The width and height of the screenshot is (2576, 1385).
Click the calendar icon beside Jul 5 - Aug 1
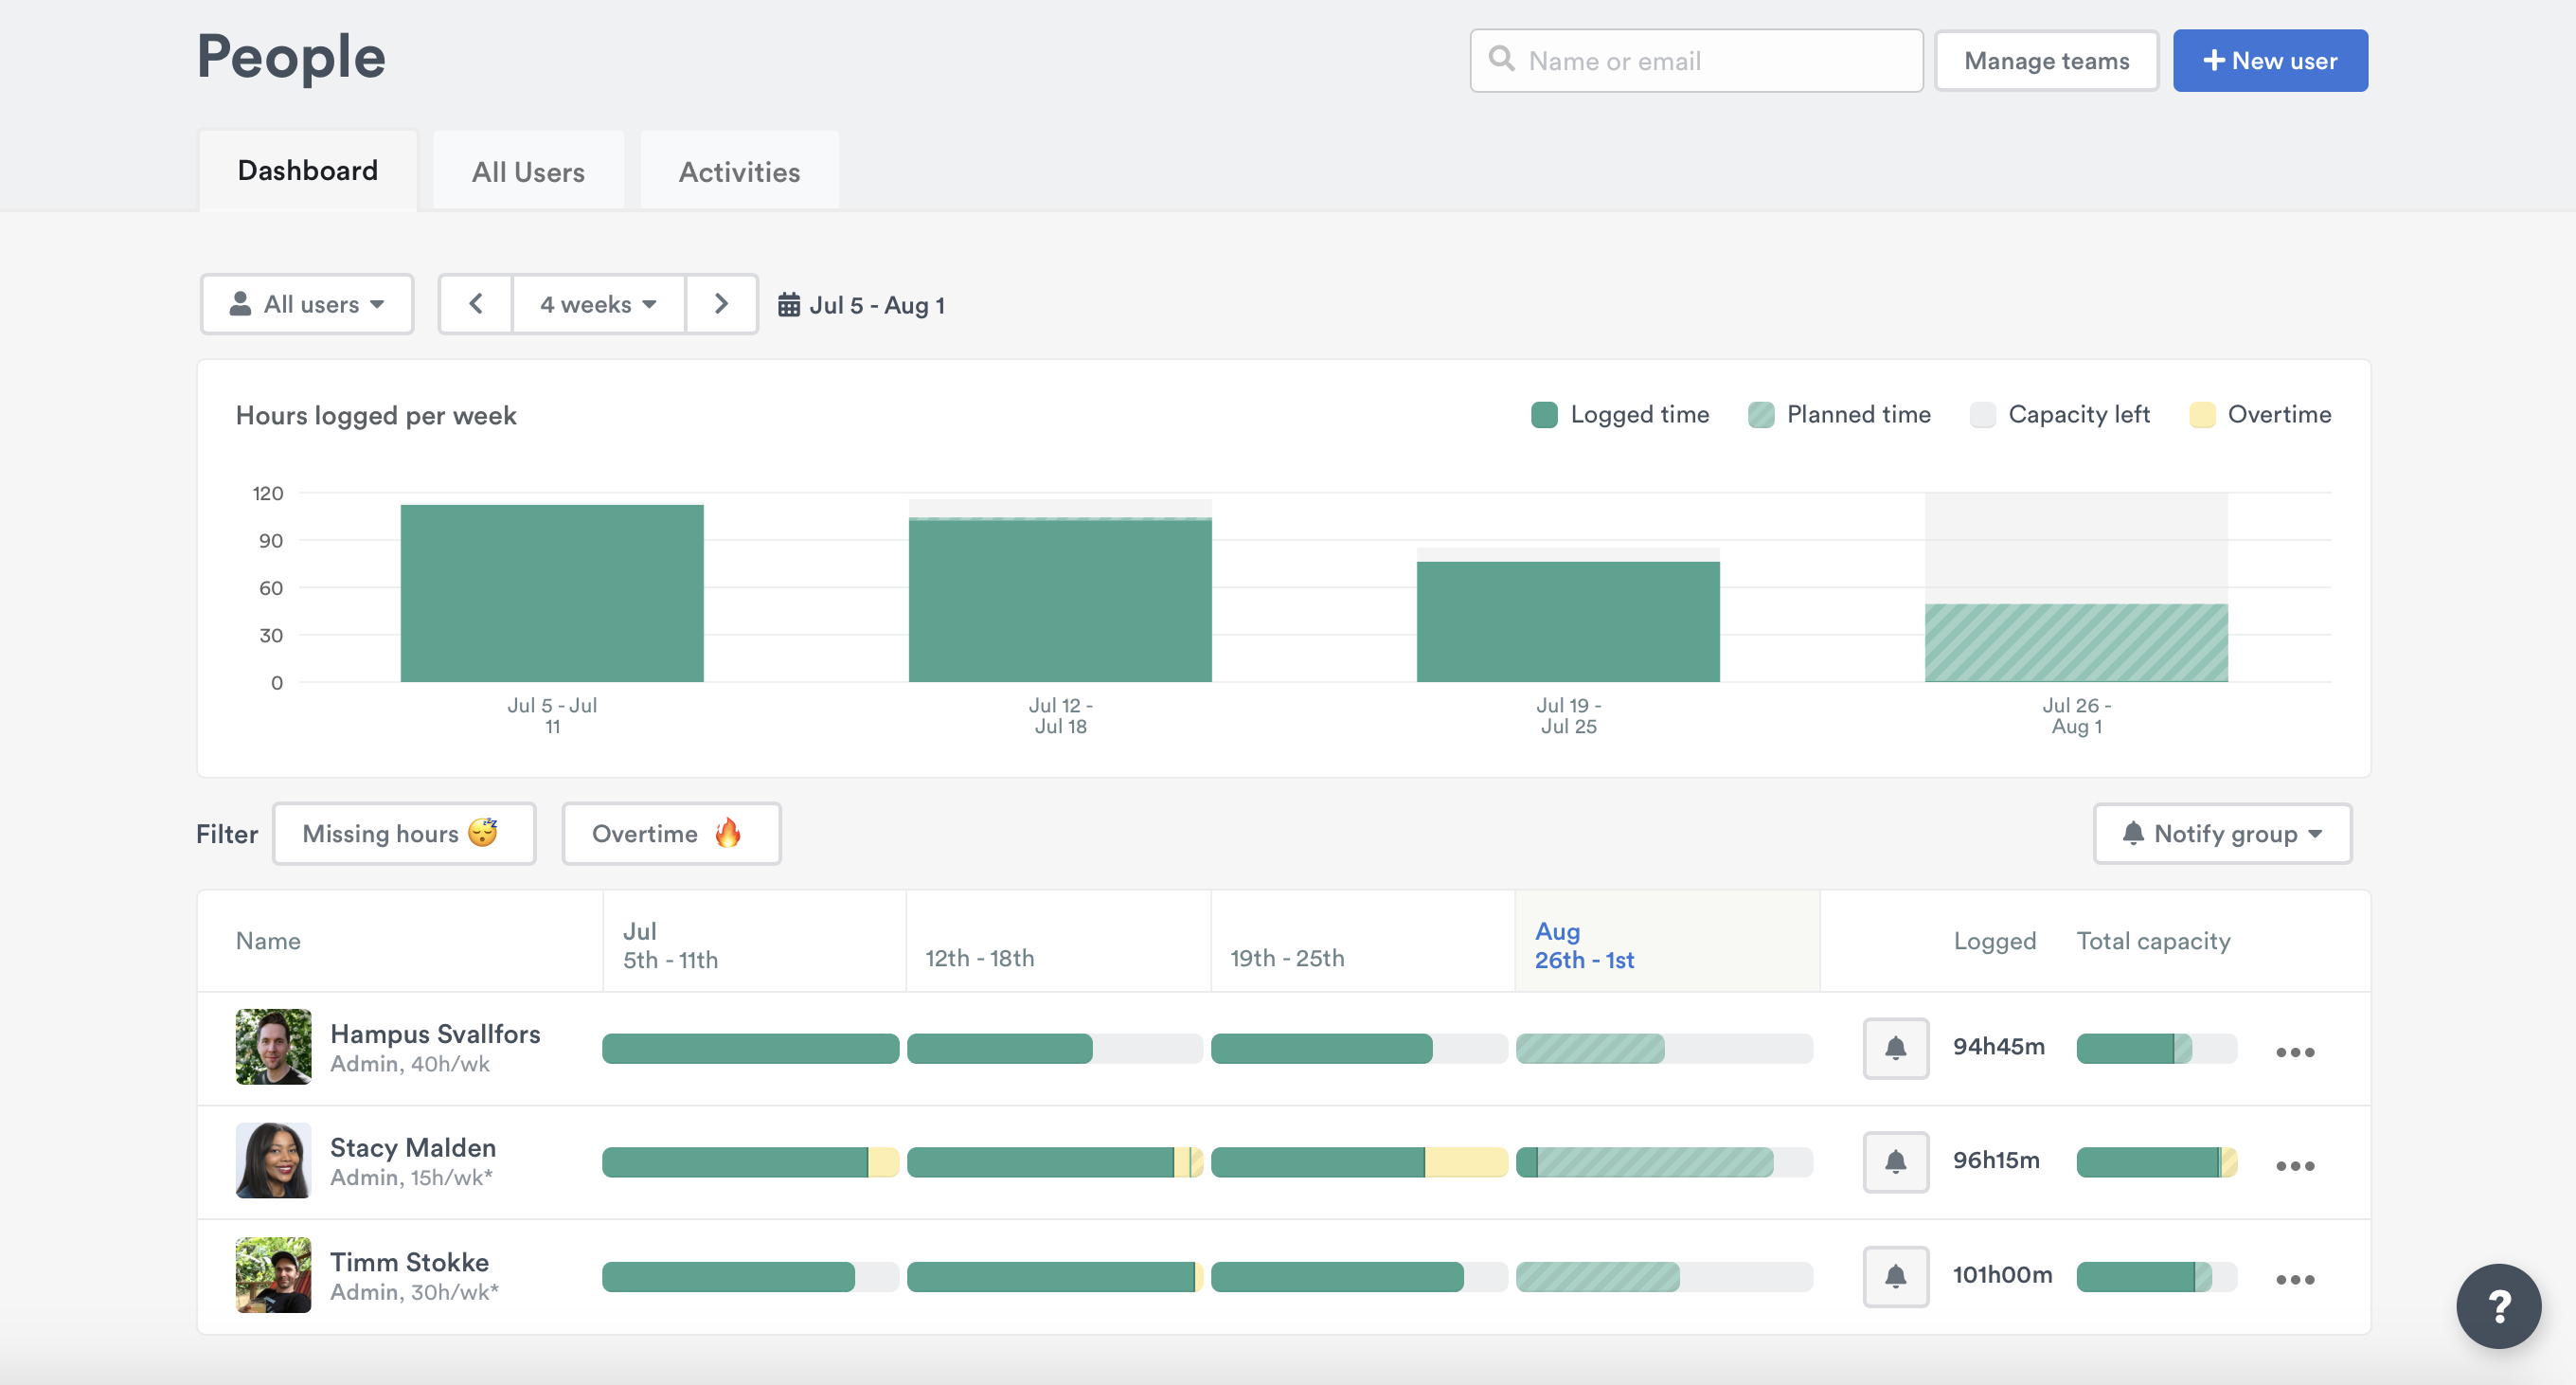pyautogui.click(x=791, y=304)
